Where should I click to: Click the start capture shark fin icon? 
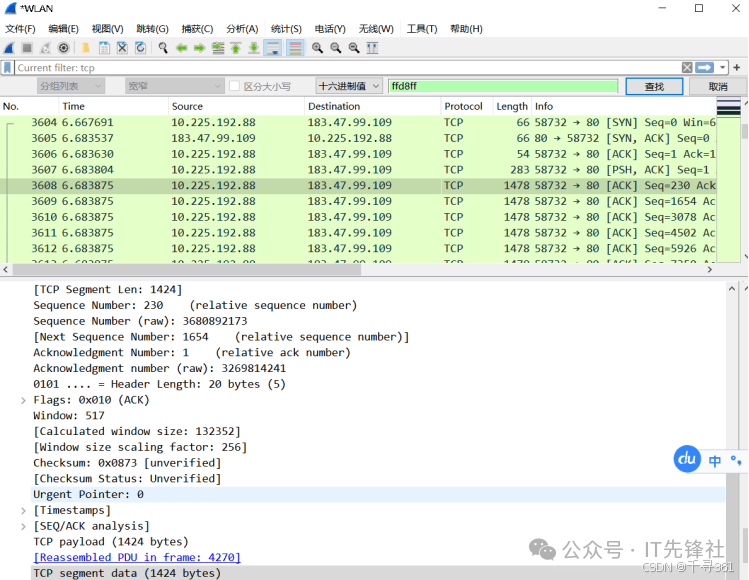coord(9,48)
